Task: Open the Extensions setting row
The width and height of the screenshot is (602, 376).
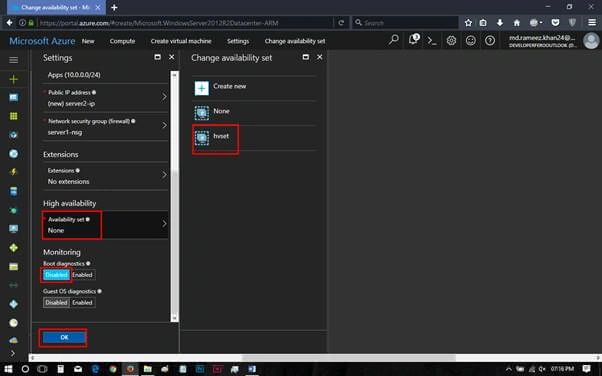Action: [x=106, y=176]
